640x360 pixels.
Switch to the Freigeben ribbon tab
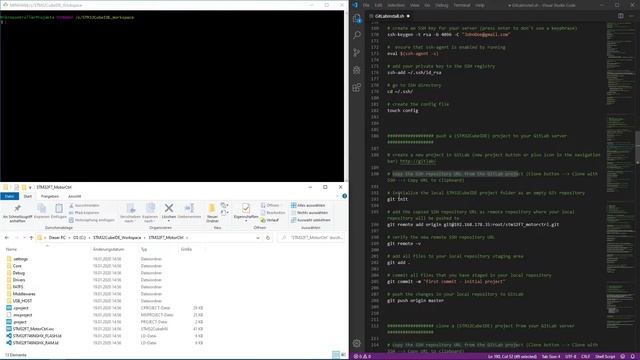[50, 196]
